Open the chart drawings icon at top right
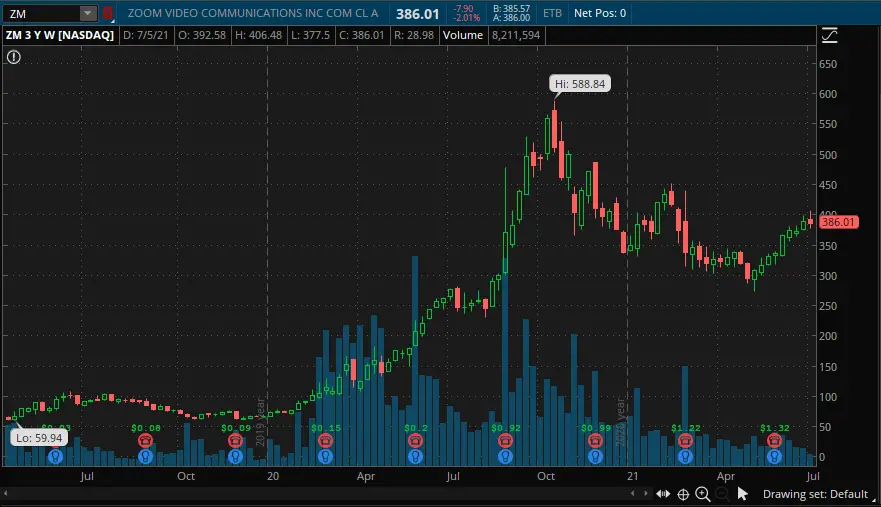This screenshot has width=881, height=507. [x=829, y=35]
